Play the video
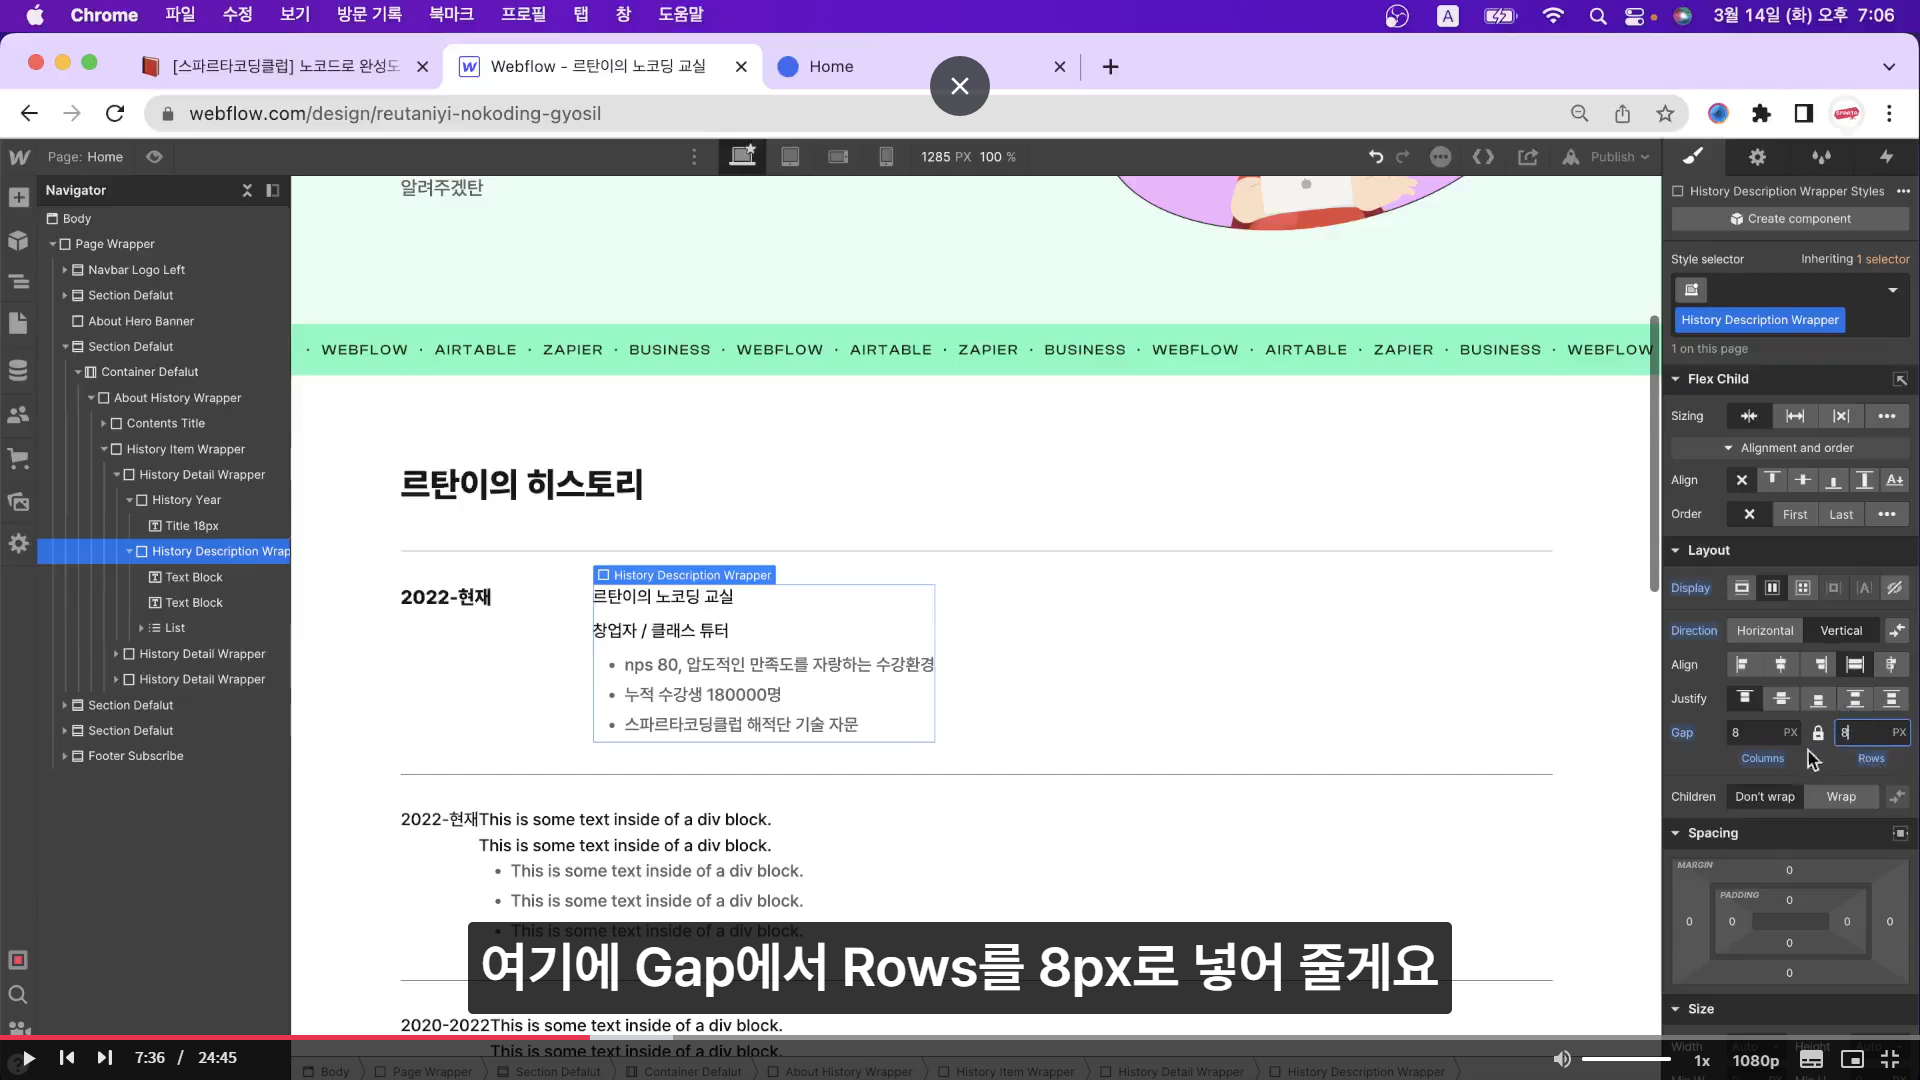The height and width of the screenshot is (1080, 1920). point(28,1058)
